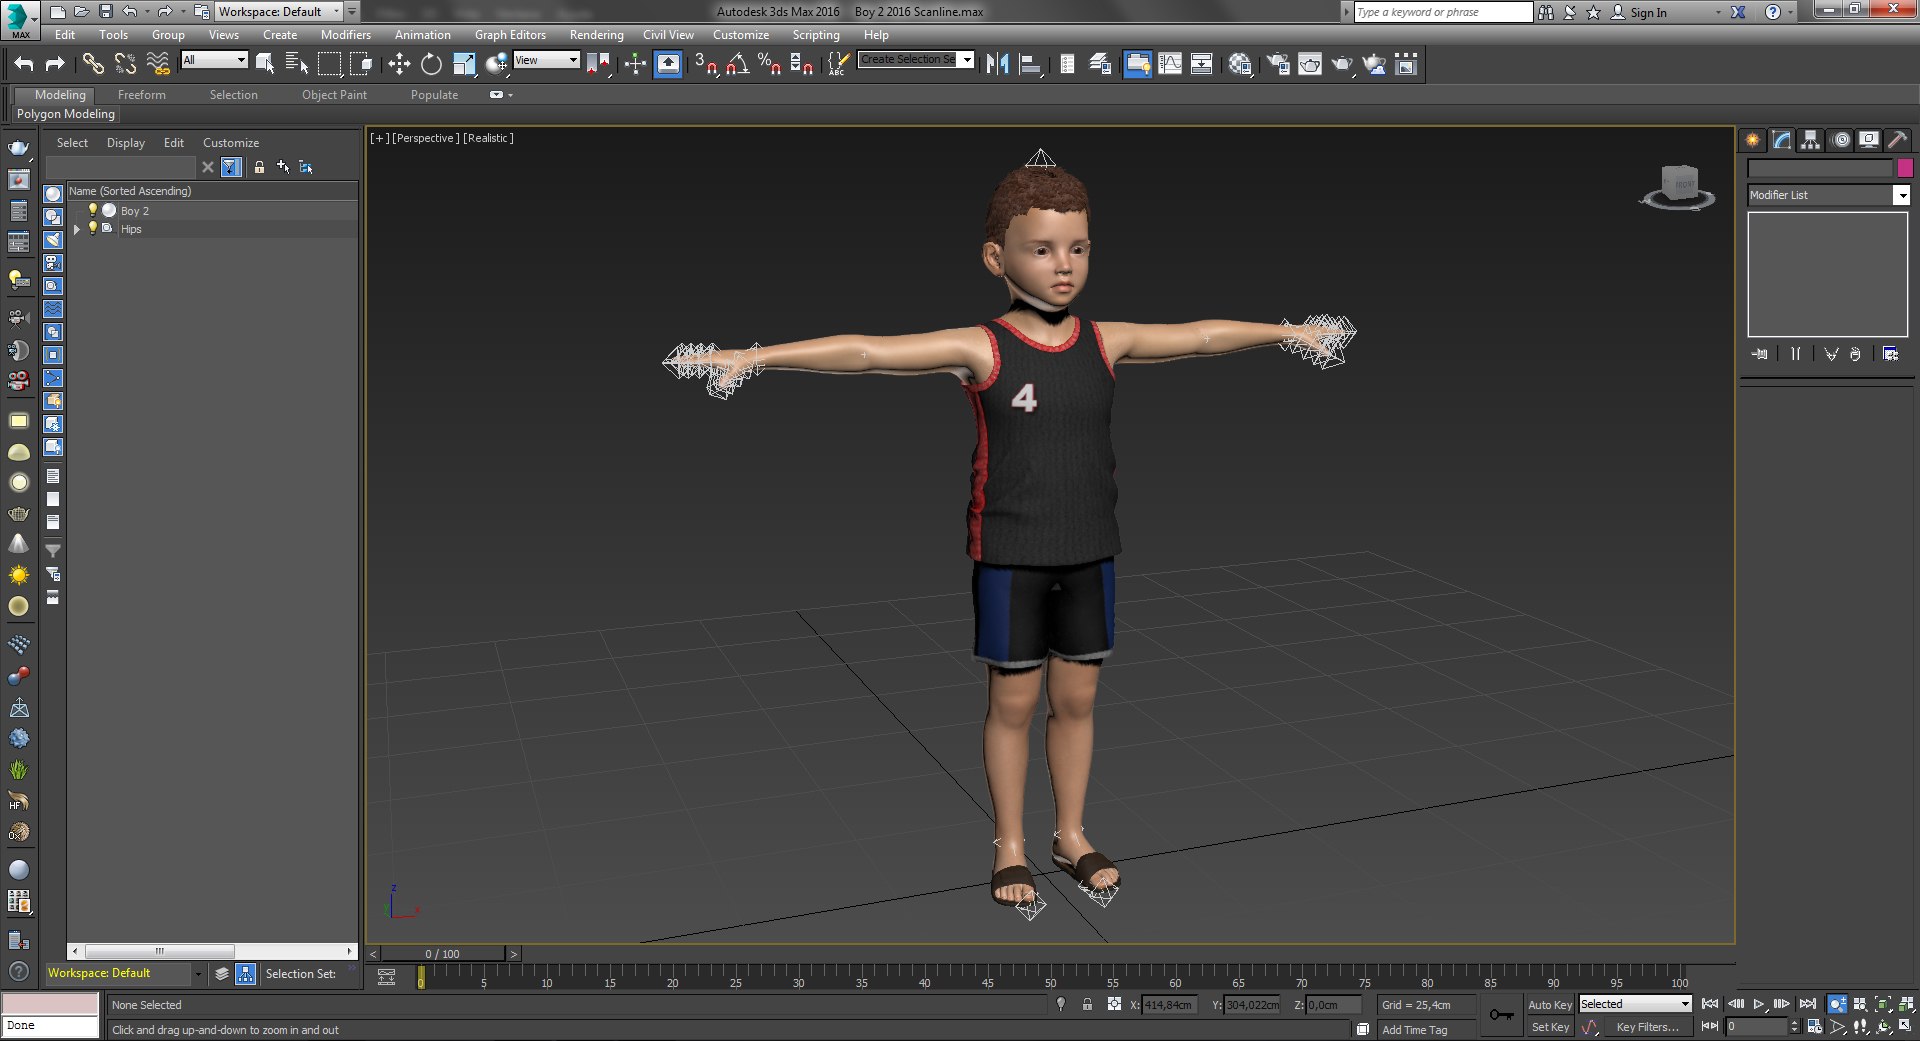Screen dimensions: 1920x1041
Task: Activate the Select and Rotate tool
Action: [431, 64]
